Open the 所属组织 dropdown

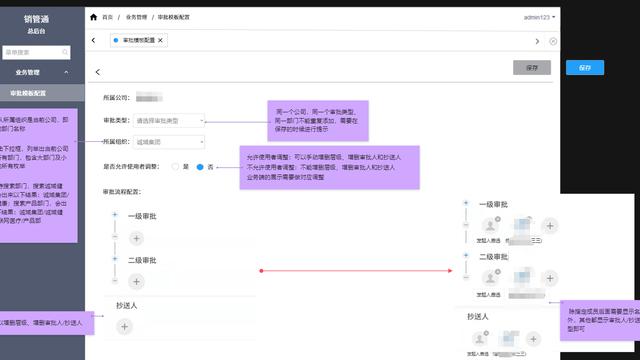coord(169,142)
